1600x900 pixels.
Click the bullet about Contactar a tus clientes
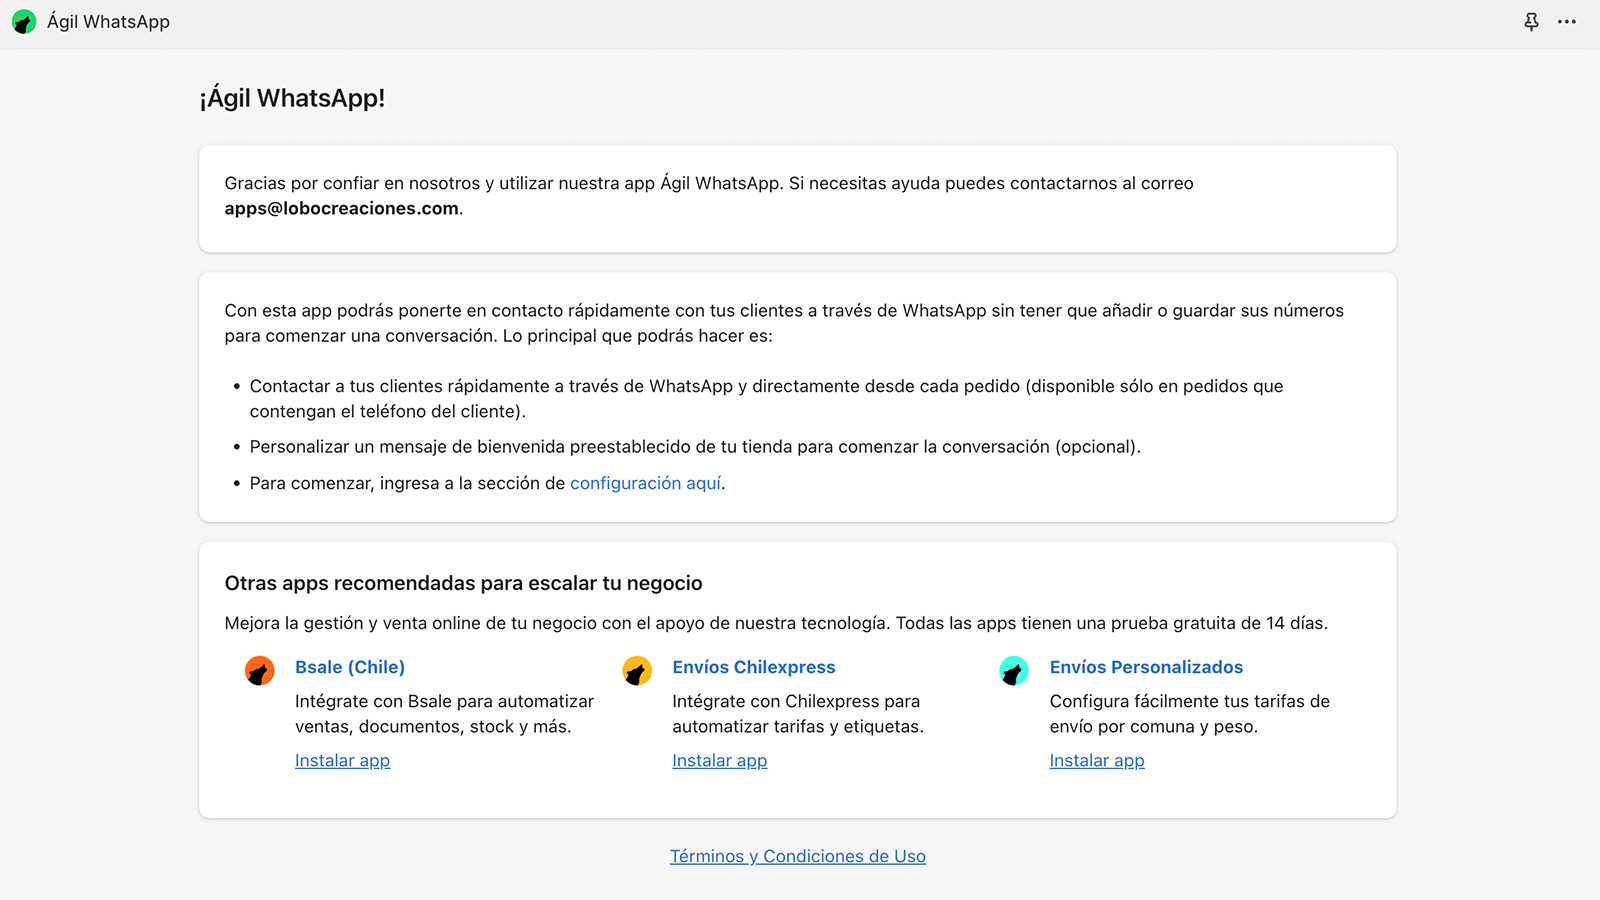coord(766,398)
